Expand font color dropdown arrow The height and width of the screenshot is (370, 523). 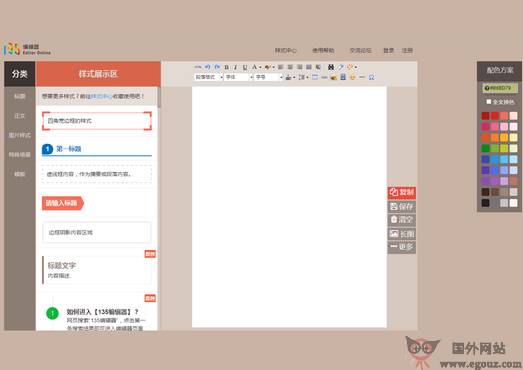click(x=260, y=67)
